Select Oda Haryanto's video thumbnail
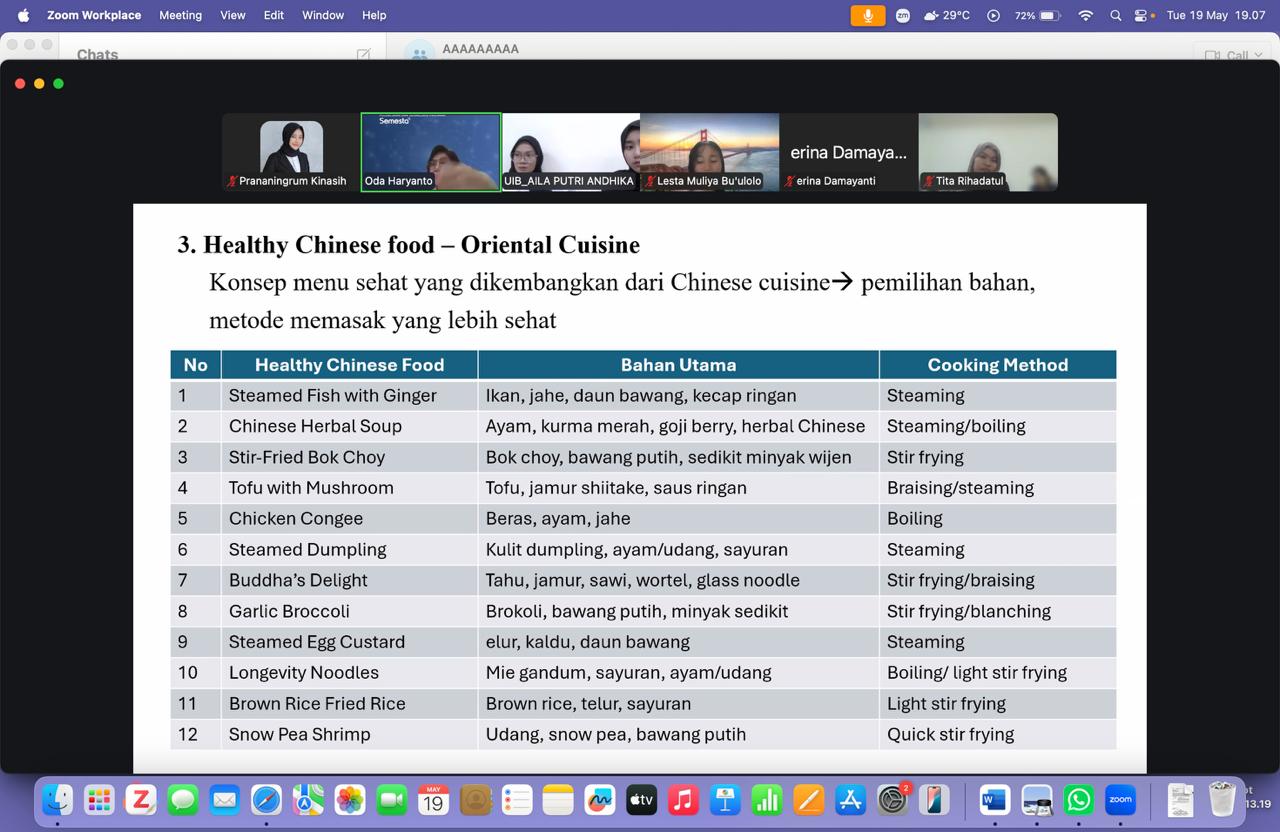 431,152
